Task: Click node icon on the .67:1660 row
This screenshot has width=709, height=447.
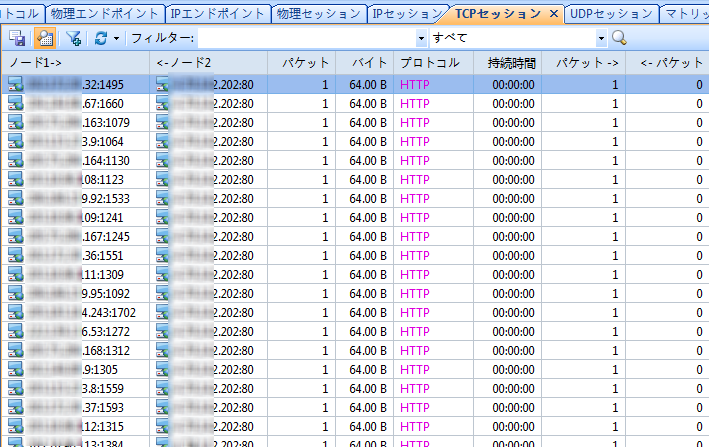Action: [16, 103]
